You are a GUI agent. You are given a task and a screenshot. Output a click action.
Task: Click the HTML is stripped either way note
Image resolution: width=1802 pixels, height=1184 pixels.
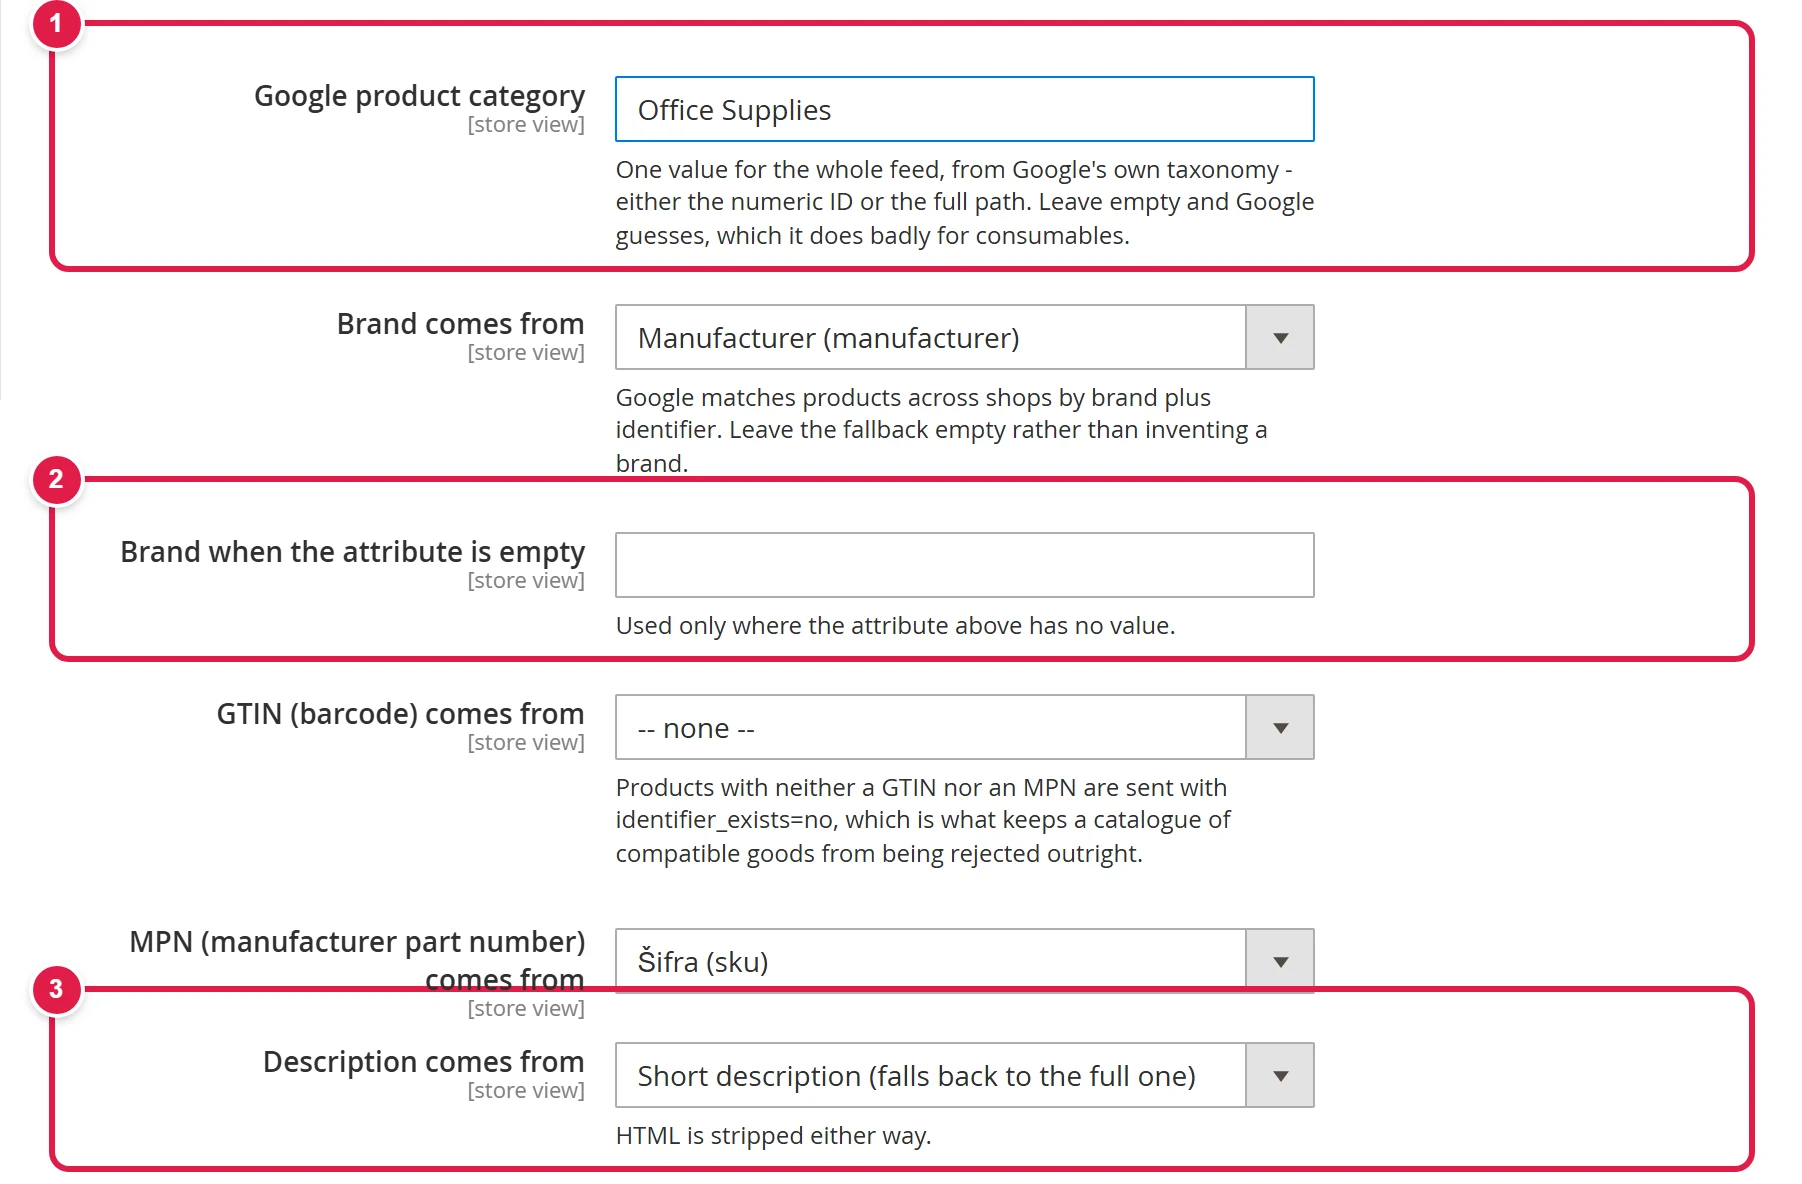(x=773, y=1136)
